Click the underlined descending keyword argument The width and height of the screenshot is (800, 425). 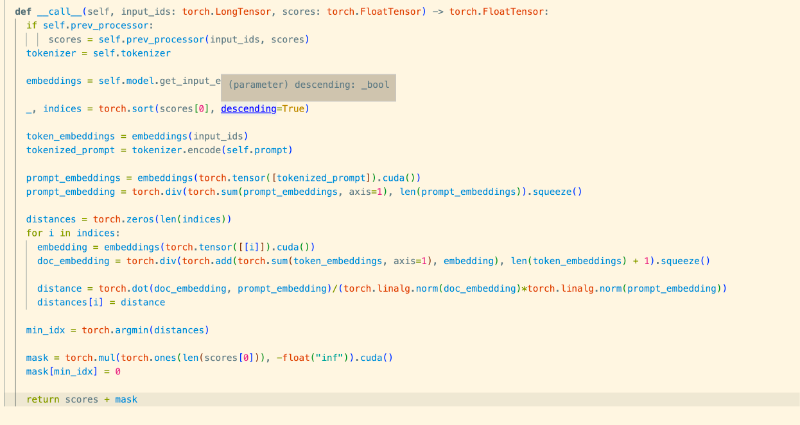(246, 108)
